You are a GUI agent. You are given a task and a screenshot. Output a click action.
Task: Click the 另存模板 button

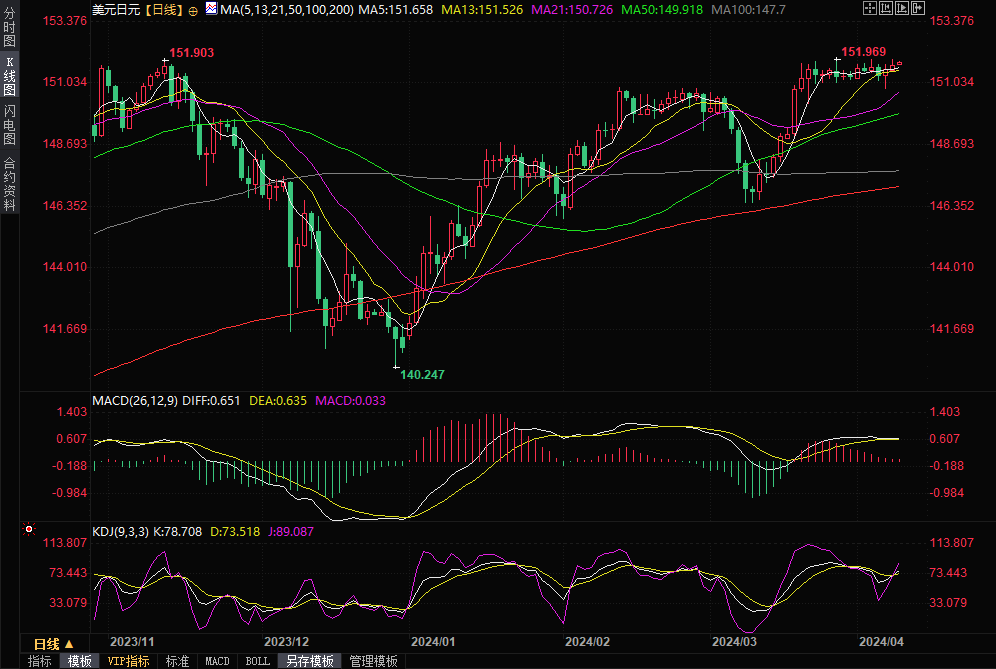click(x=309, y=661)
